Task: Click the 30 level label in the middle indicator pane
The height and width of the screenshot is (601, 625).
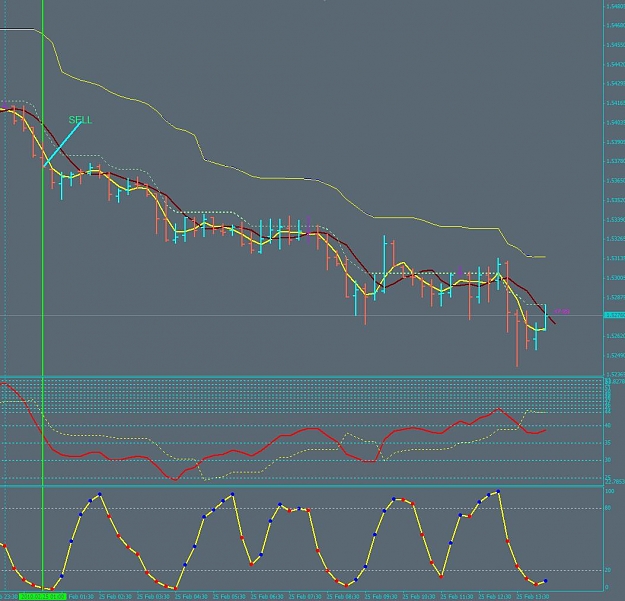Action: pyautogui.click(x=608, y=460)
